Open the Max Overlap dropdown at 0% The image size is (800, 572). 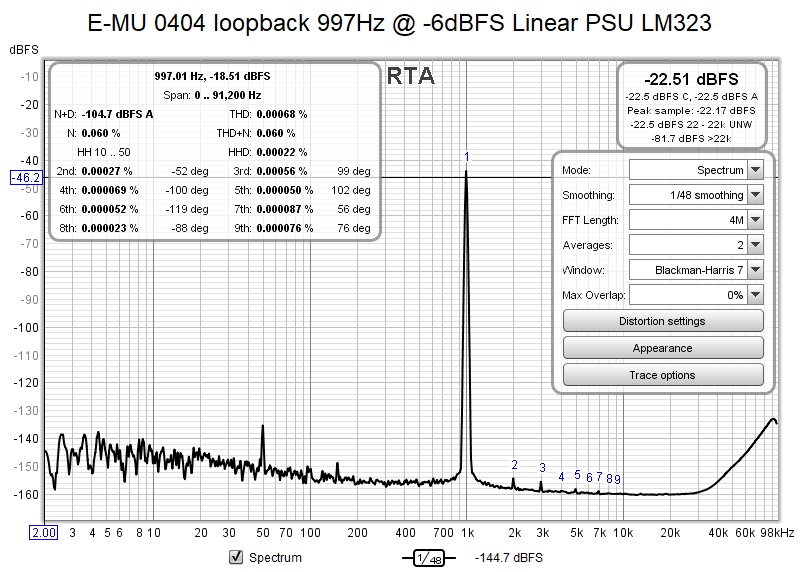(696, 295)
